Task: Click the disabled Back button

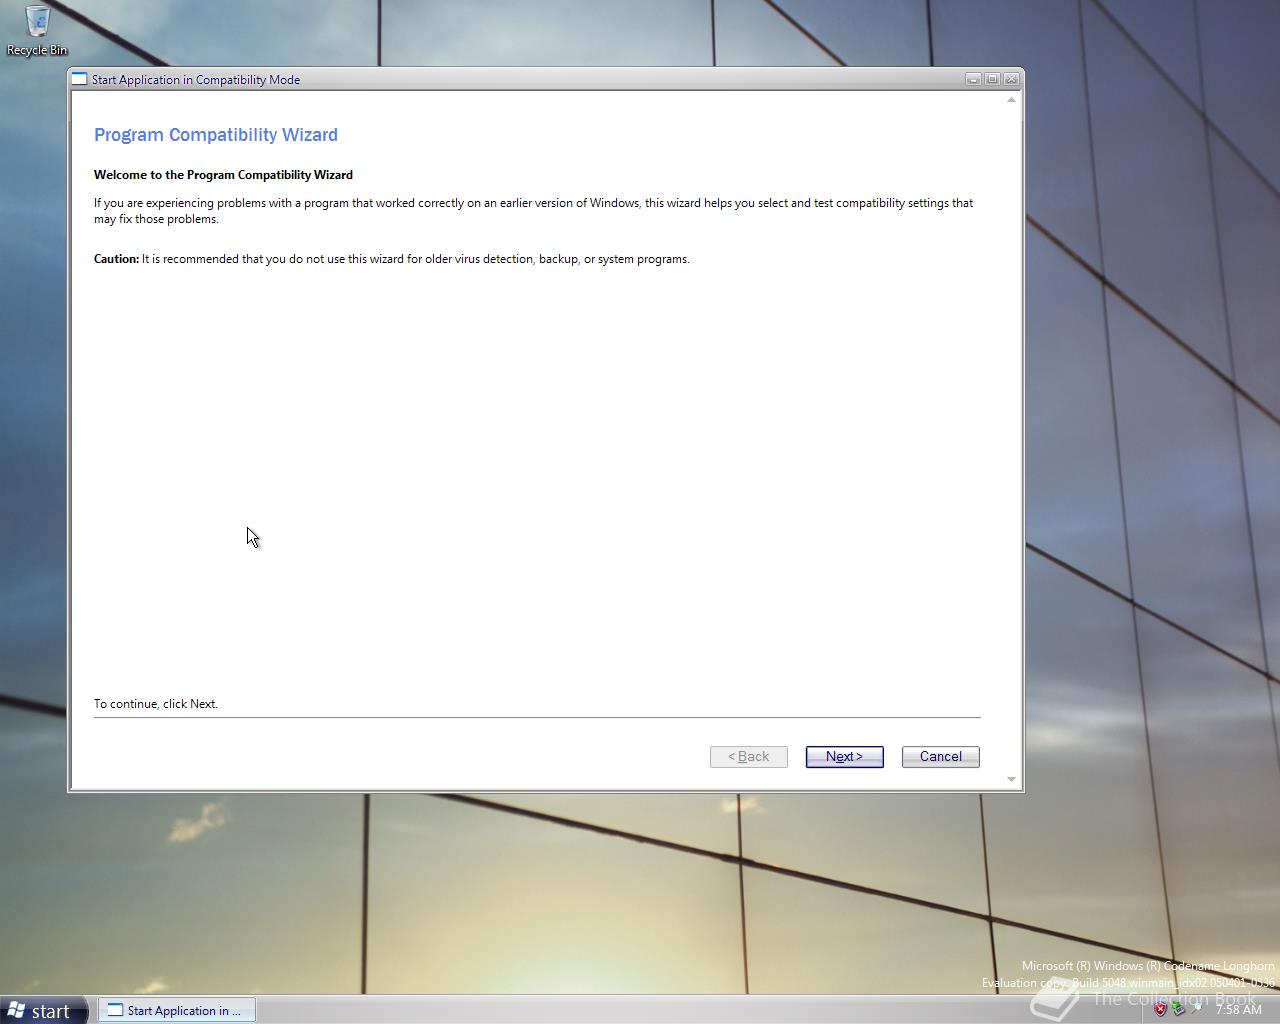Action: click(749, 757)
